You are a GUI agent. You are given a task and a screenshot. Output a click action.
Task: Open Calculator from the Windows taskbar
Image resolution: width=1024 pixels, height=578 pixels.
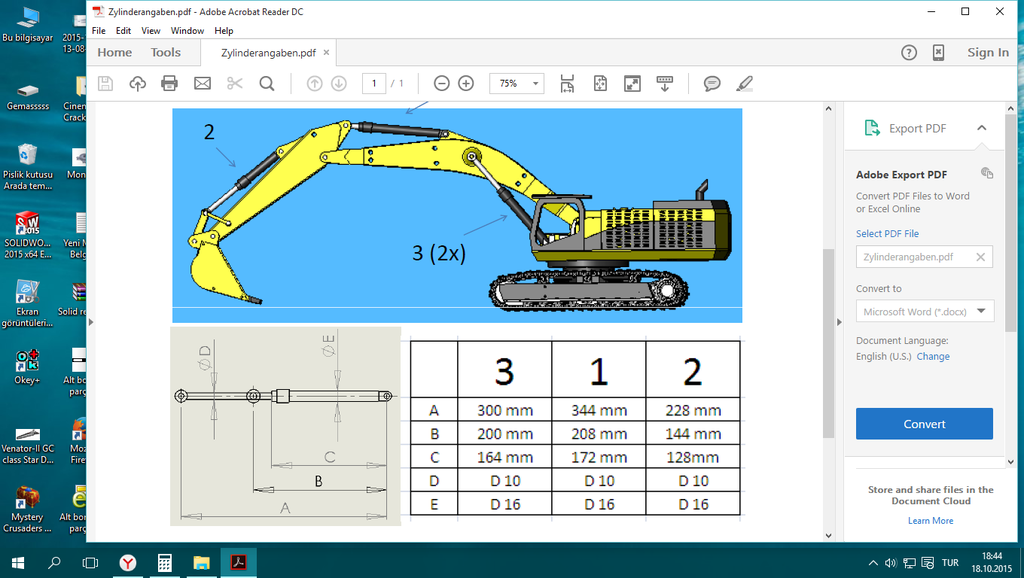(165, 563)
